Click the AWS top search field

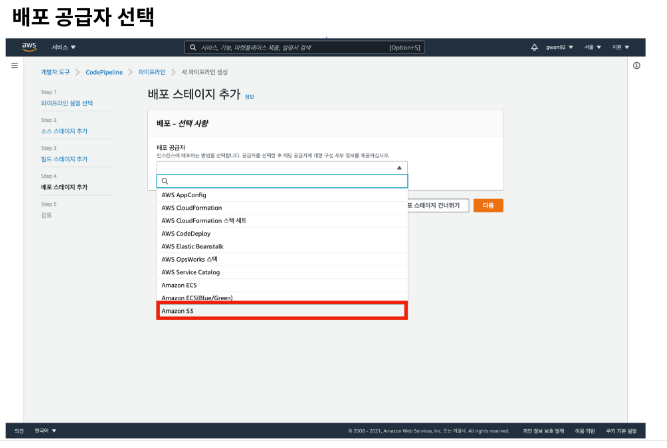pyautogui.click(x=304, y=47)
